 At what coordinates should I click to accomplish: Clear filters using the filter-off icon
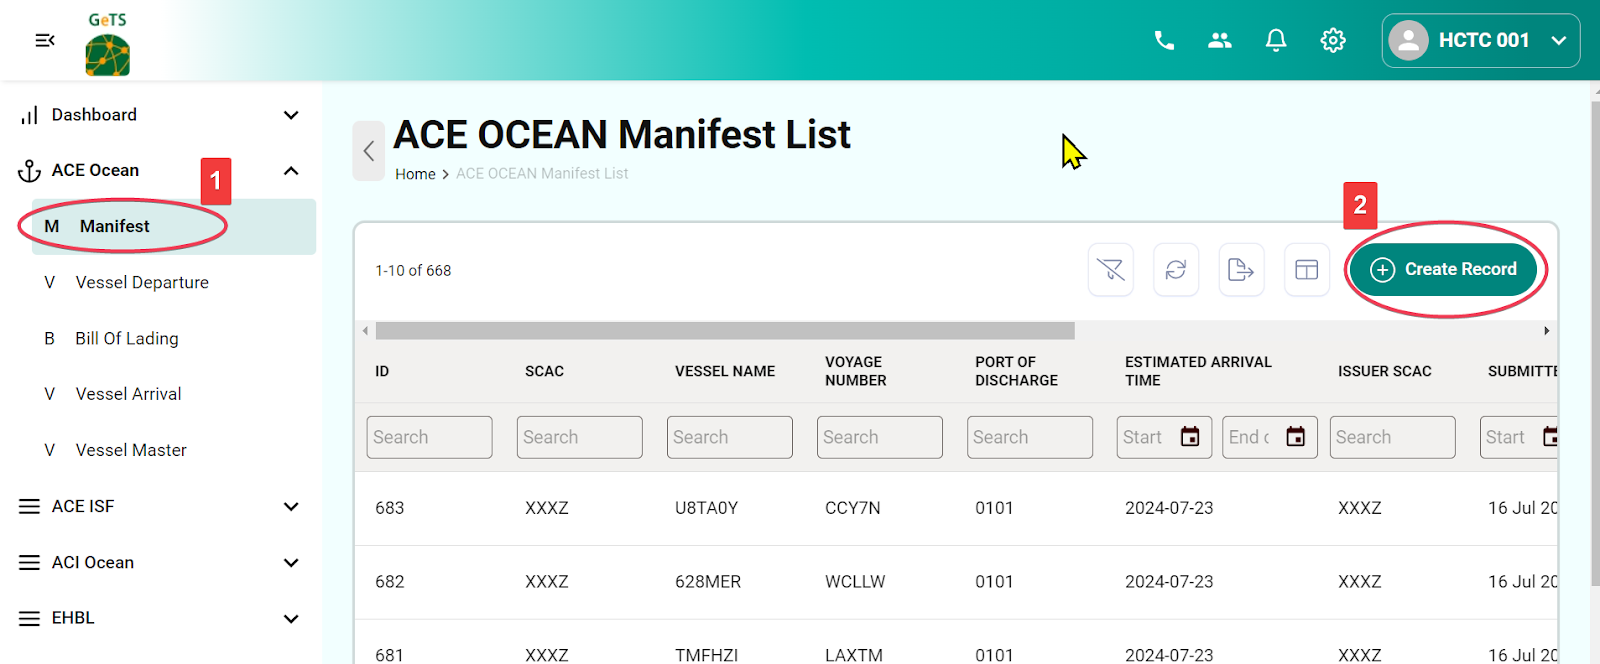1110,270
